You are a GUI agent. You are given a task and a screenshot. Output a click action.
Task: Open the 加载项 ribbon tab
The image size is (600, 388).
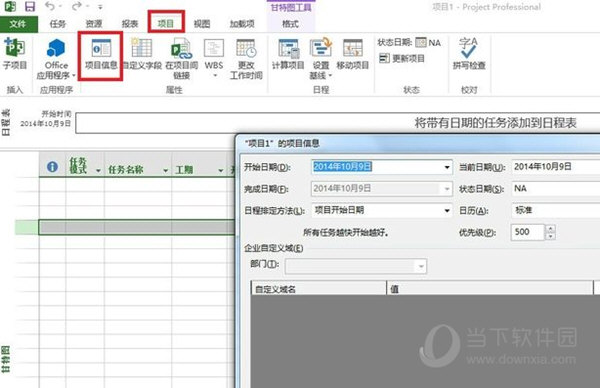click(242, 24)
